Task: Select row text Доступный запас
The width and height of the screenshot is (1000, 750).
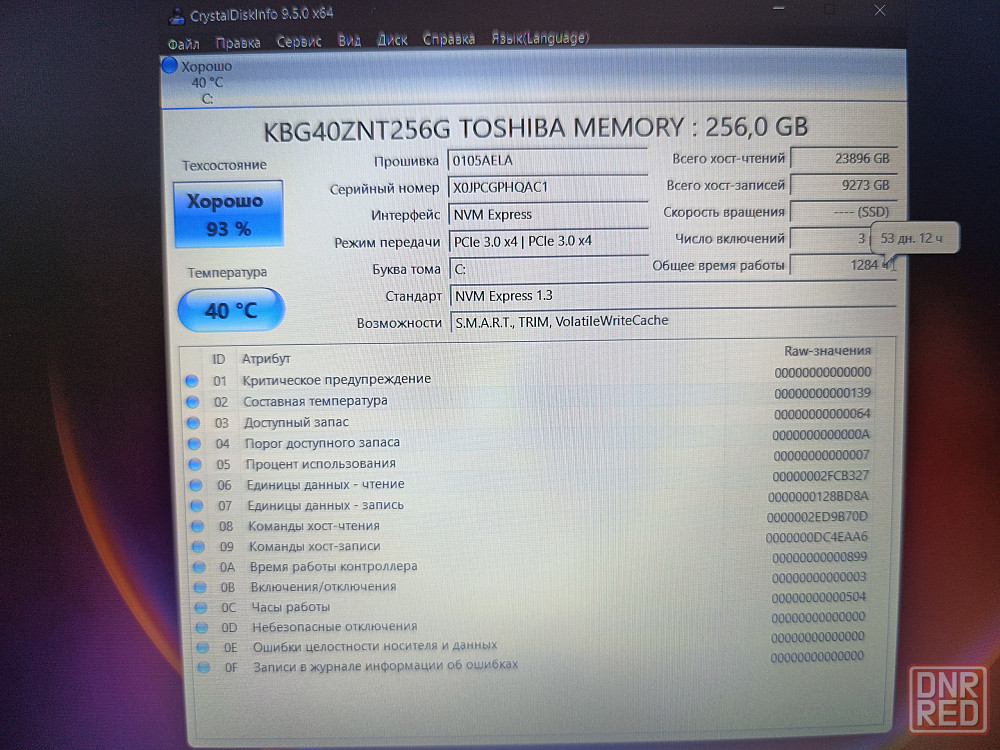Action: coord(297,422)
